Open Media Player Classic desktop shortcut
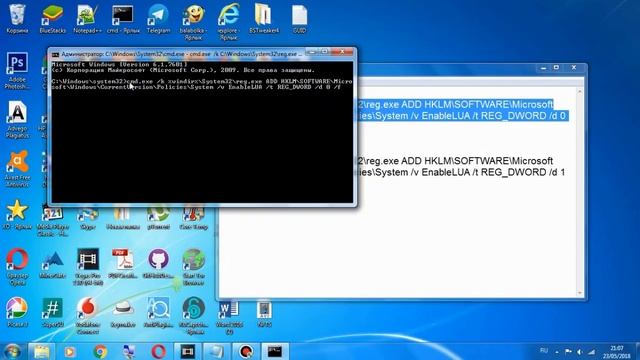The image size is (640, 360). coord(53,220)
